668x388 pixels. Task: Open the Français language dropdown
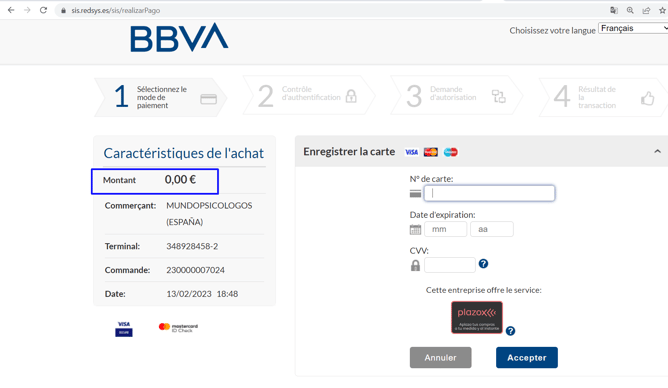pyautogui.click(x=633, y=28)
